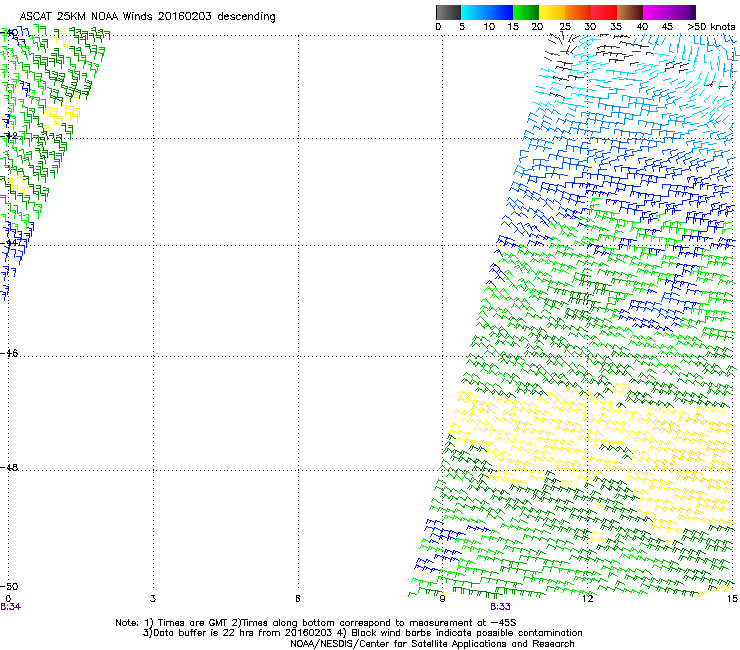Screen dimensions: 740x650
Task: Click the latitude axis label '-48'
Action: [9, 467]
